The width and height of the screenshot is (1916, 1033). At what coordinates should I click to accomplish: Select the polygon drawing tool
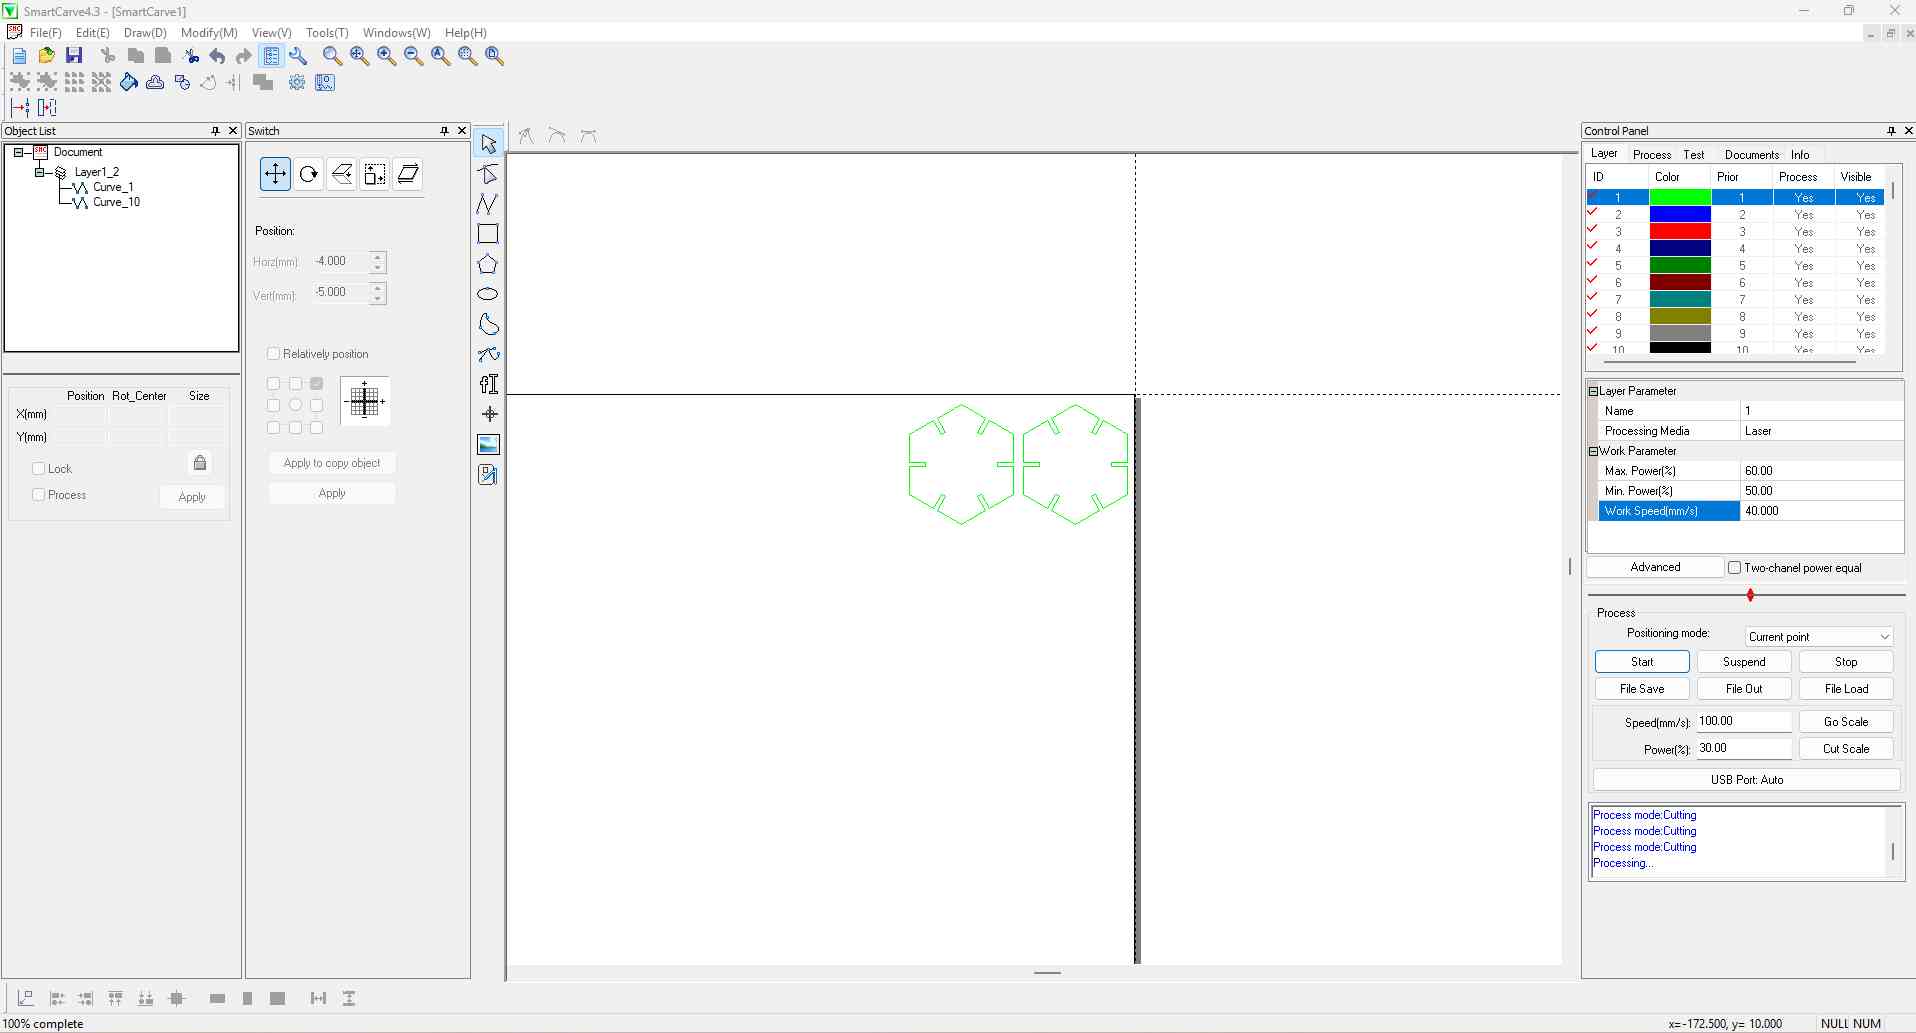tap(488, 264)
